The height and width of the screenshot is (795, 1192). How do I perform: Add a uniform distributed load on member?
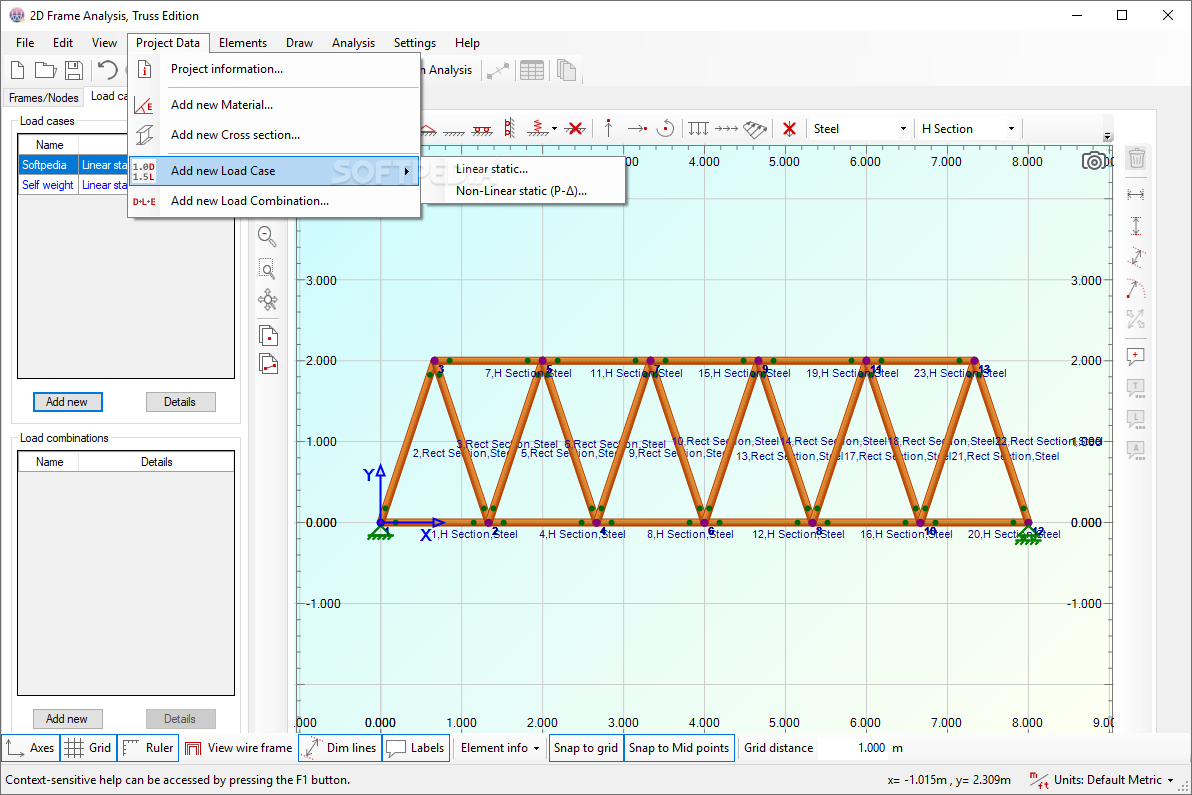click(x=699, y=128)
